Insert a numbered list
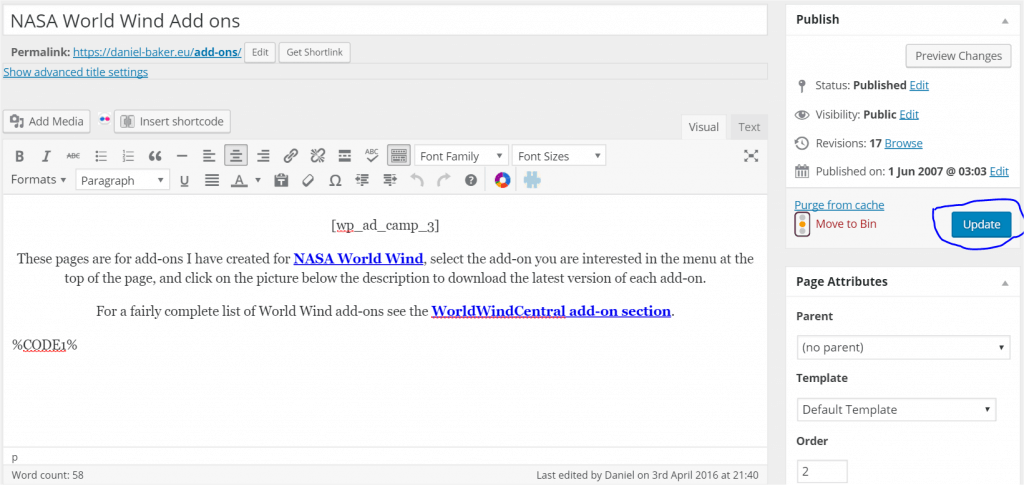Image resolution: width=1024 pixels, height=485 pixels. point(128,156)
